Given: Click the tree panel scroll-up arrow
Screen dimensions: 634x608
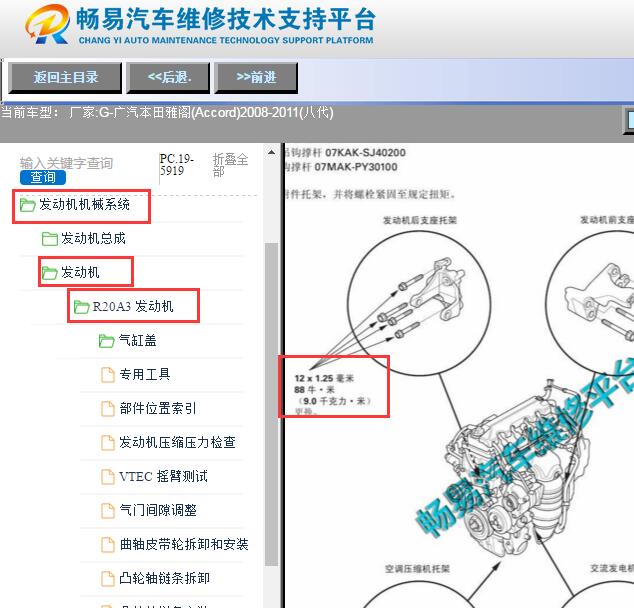Looking at the screenshot, I should (271, 152).
